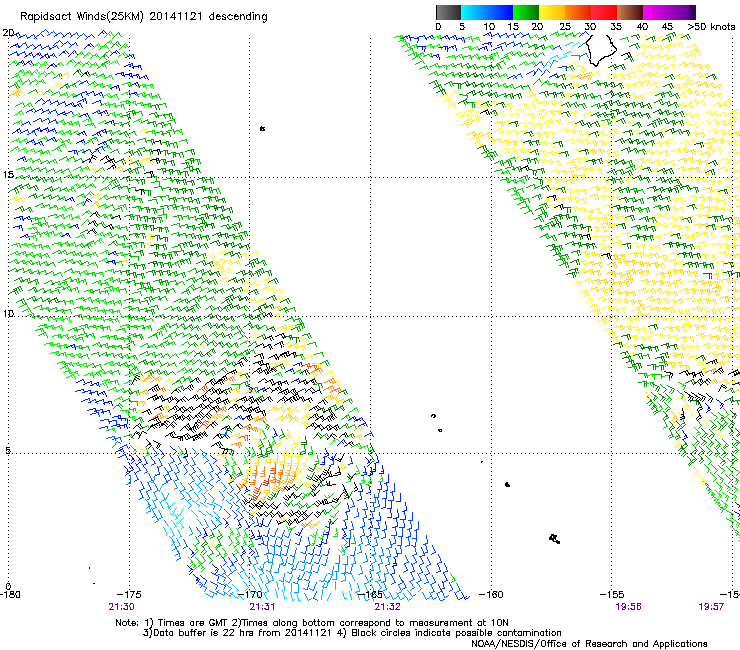Click the brown 35-40 knots legend swatch
740x650 pixels.
(x=630, y=12)
